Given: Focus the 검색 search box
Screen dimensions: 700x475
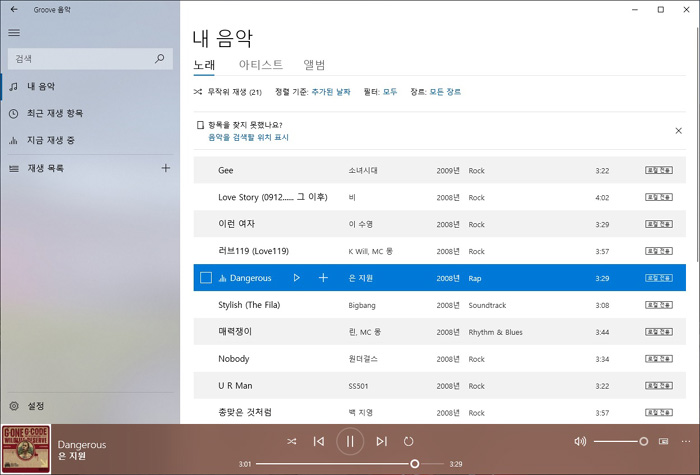Looking at the screenshot, I should (x=90, y=58).
